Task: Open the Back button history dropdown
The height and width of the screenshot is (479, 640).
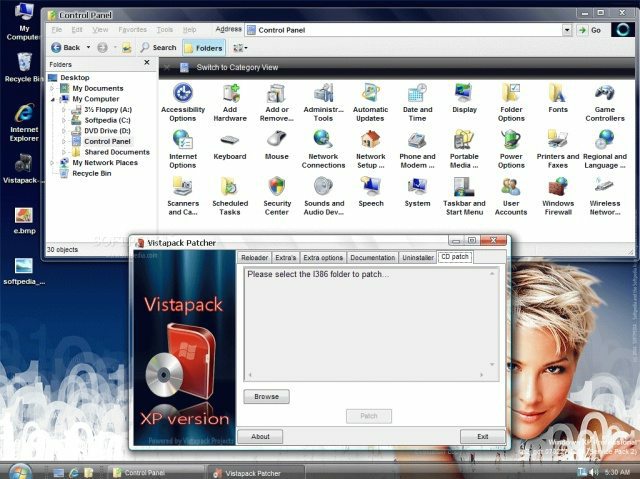Action: 88,47
